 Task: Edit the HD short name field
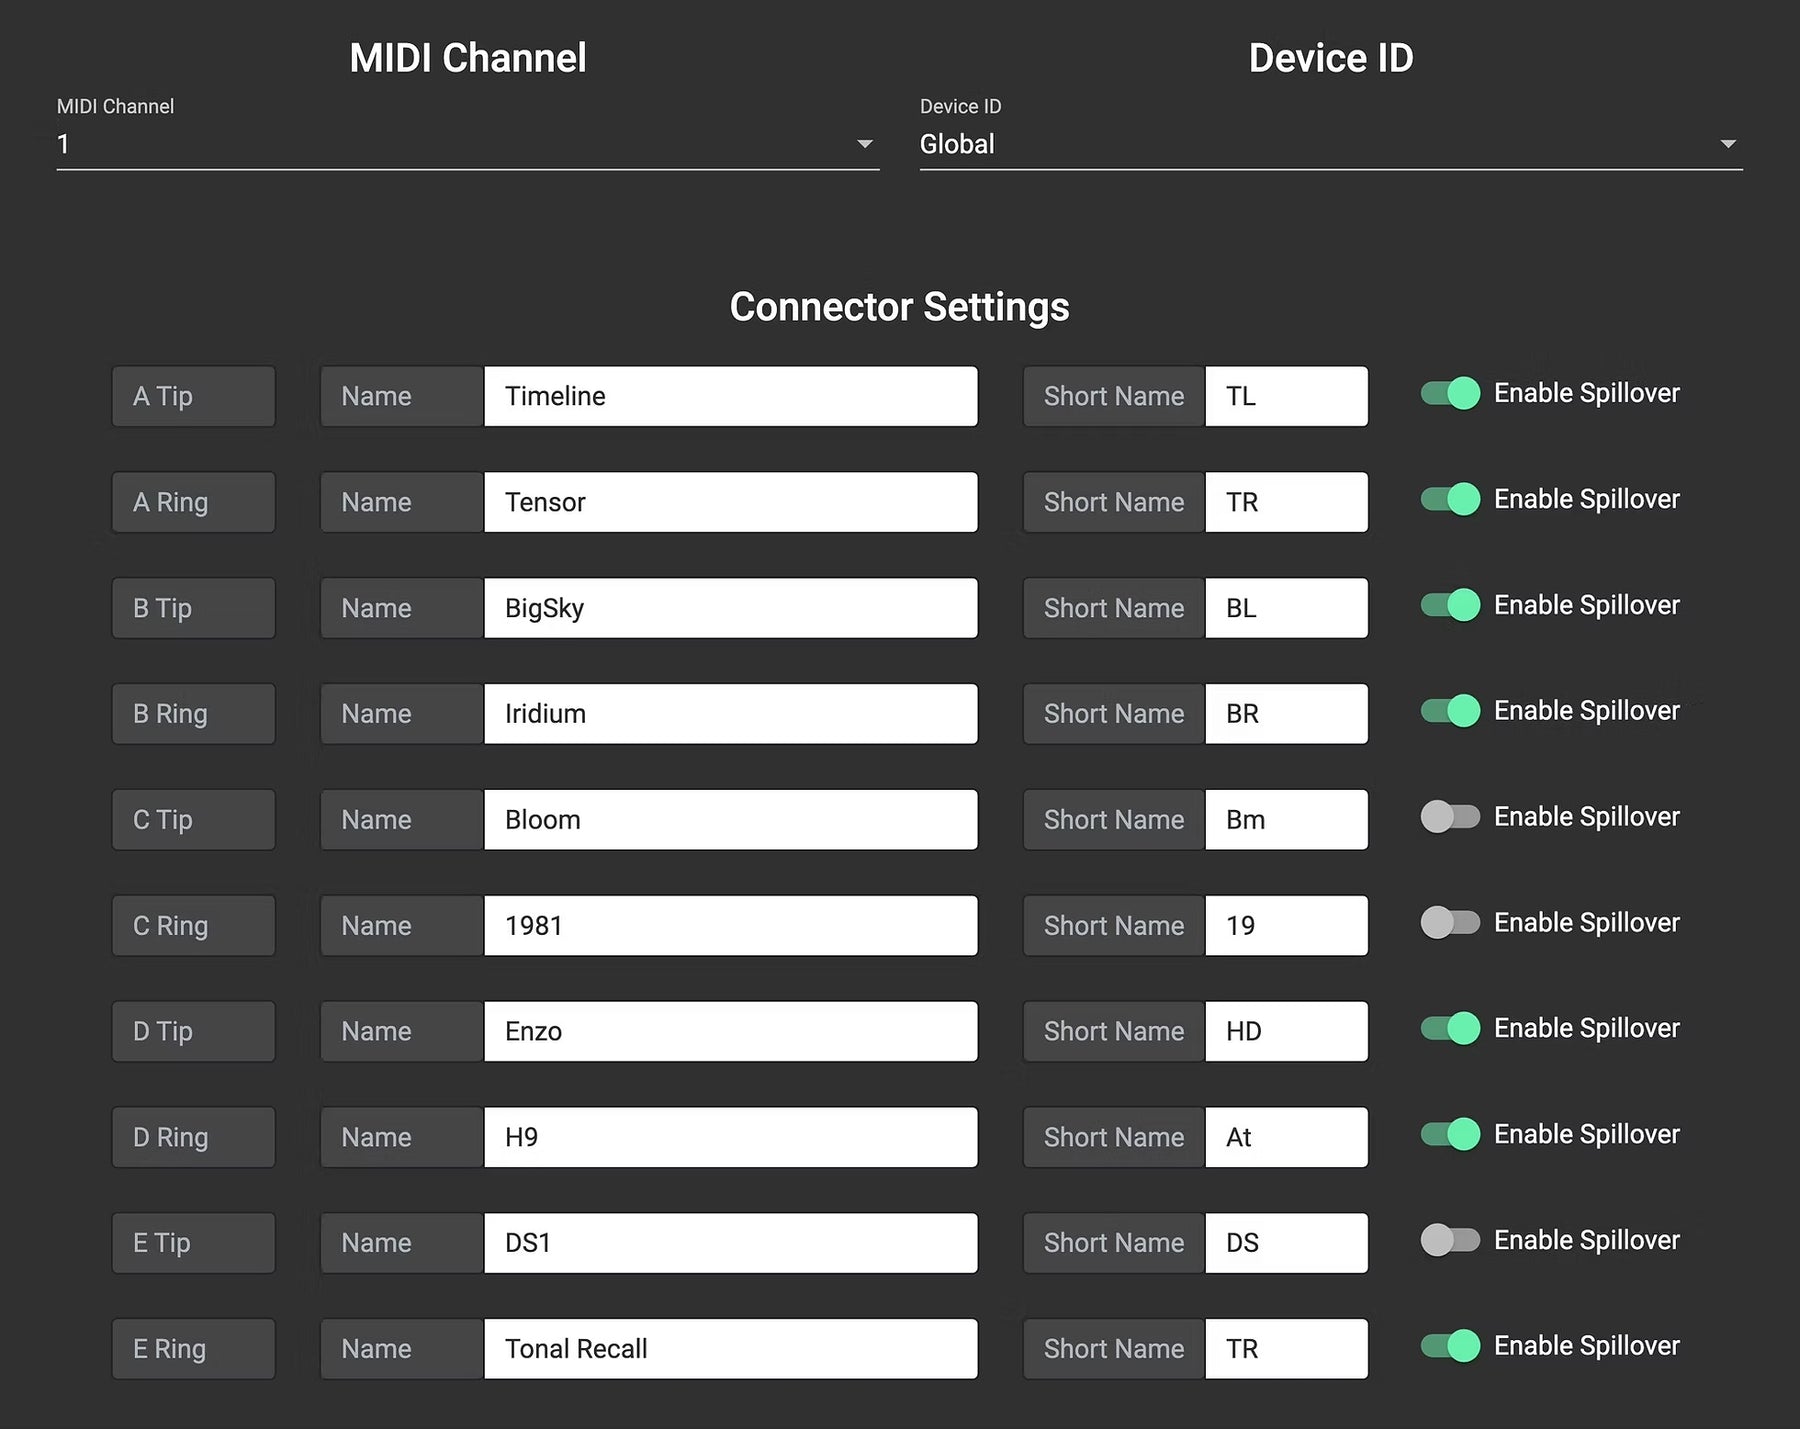[x=1287, y=1031]
